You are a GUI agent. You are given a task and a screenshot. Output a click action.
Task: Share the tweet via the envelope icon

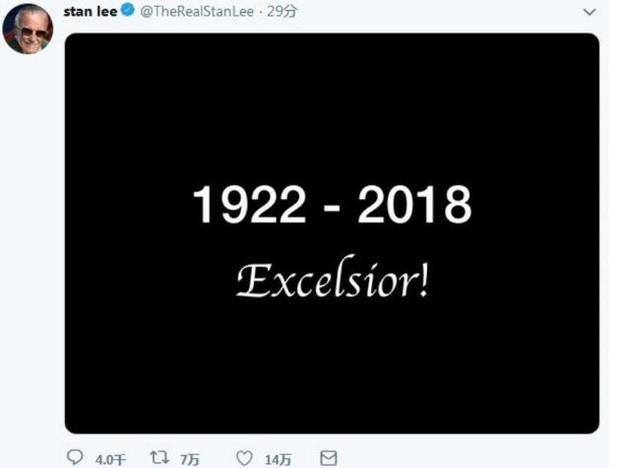pos(328,458)
